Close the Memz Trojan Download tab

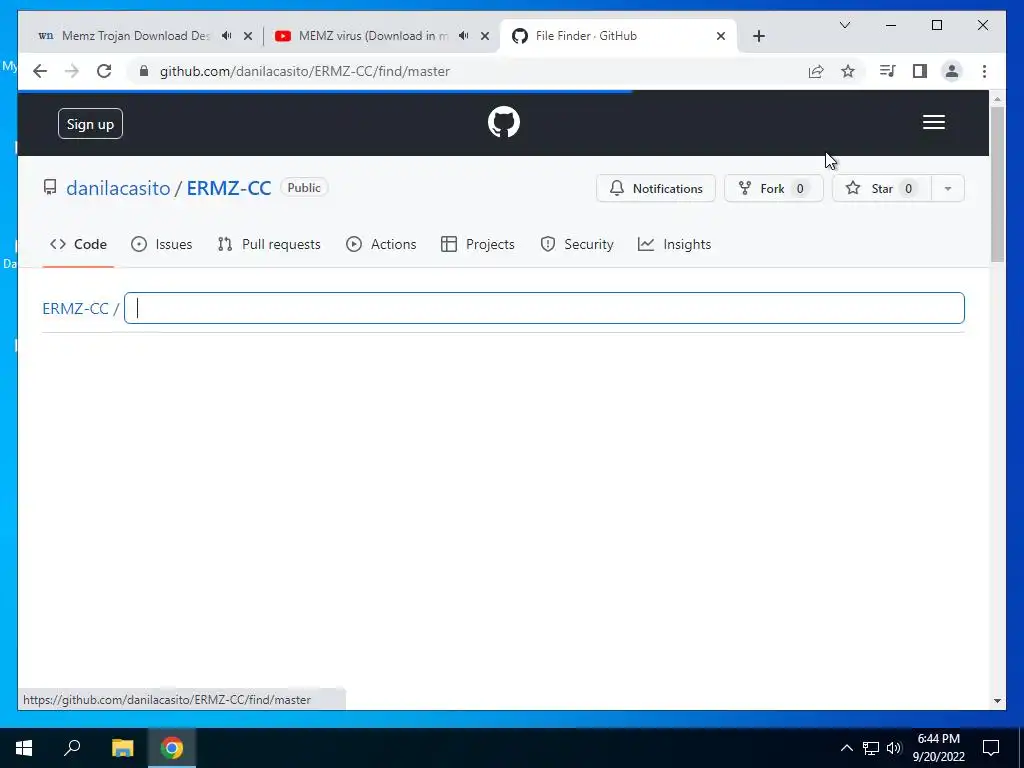point(248,36)
